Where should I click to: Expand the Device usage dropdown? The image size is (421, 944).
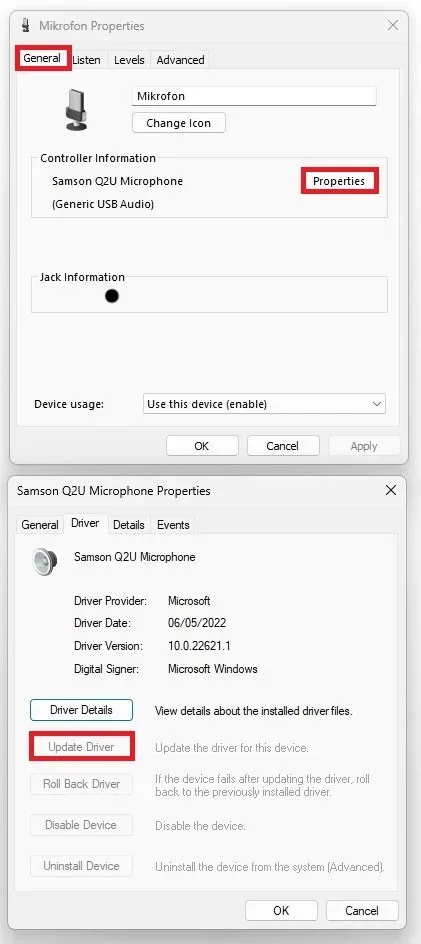pos(264,404)
